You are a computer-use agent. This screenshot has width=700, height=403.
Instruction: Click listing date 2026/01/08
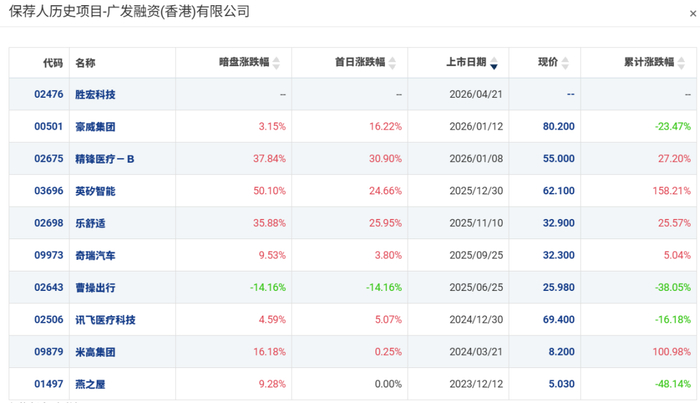click(x=476, y=158)
